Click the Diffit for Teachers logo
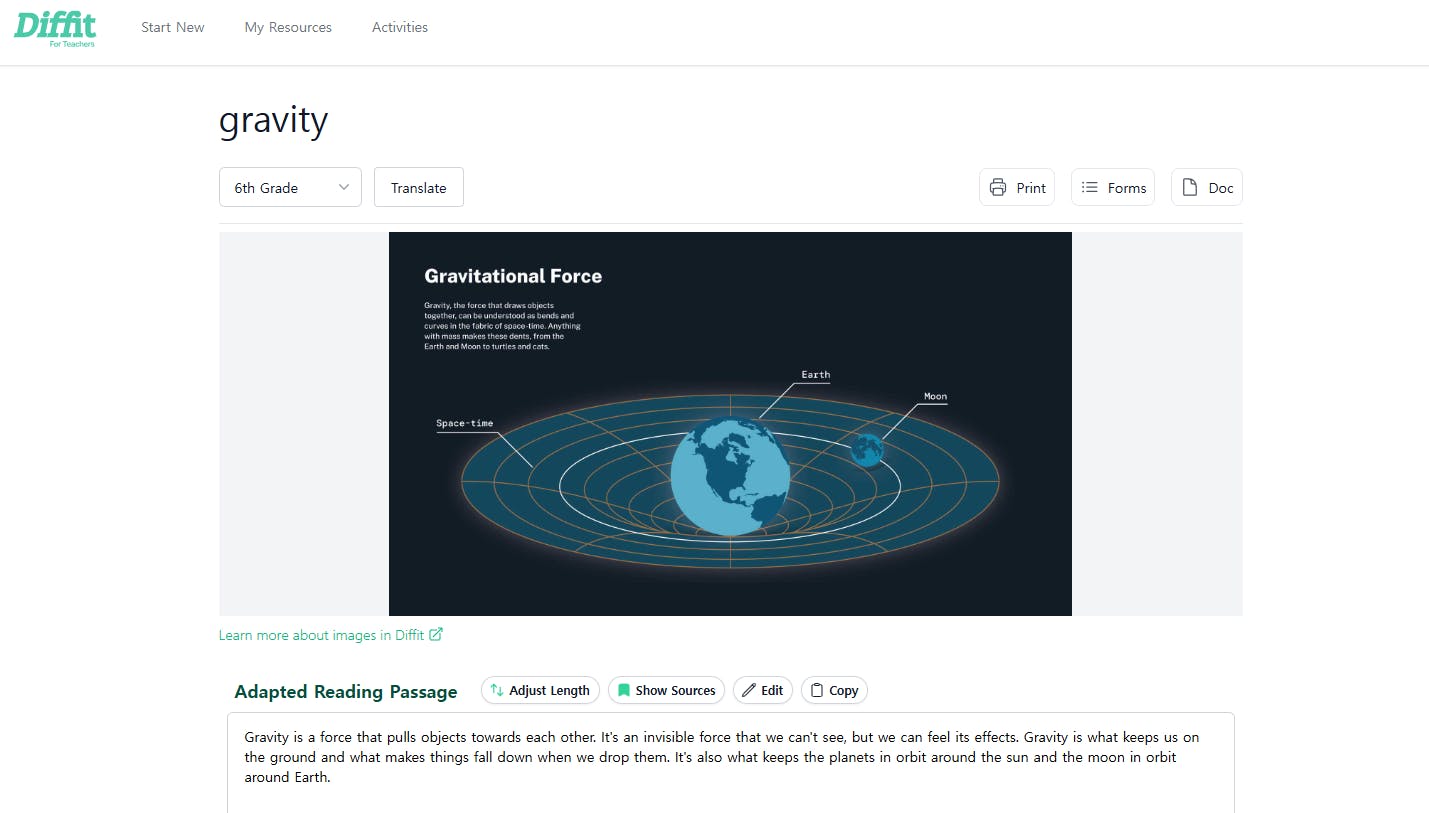This screenshot has height=813, width=1429. click(55, 29)
